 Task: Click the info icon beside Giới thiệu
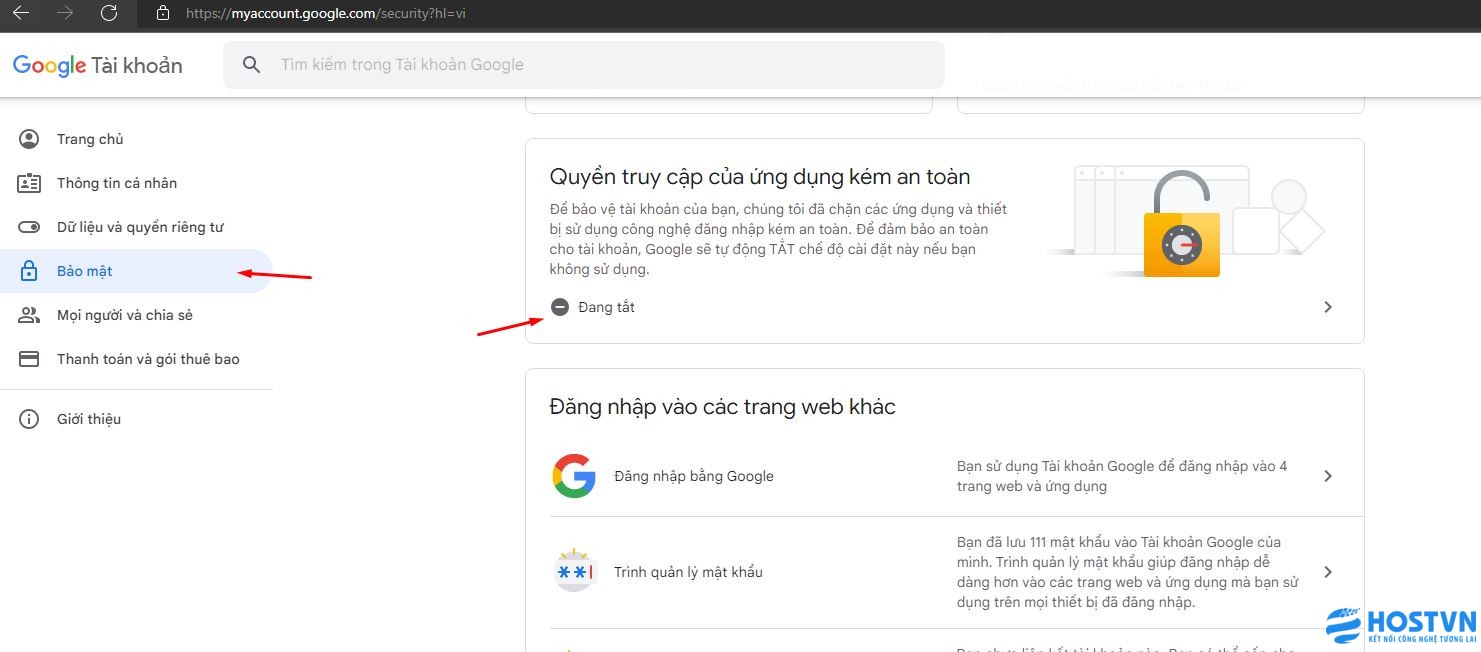[29, 419]
